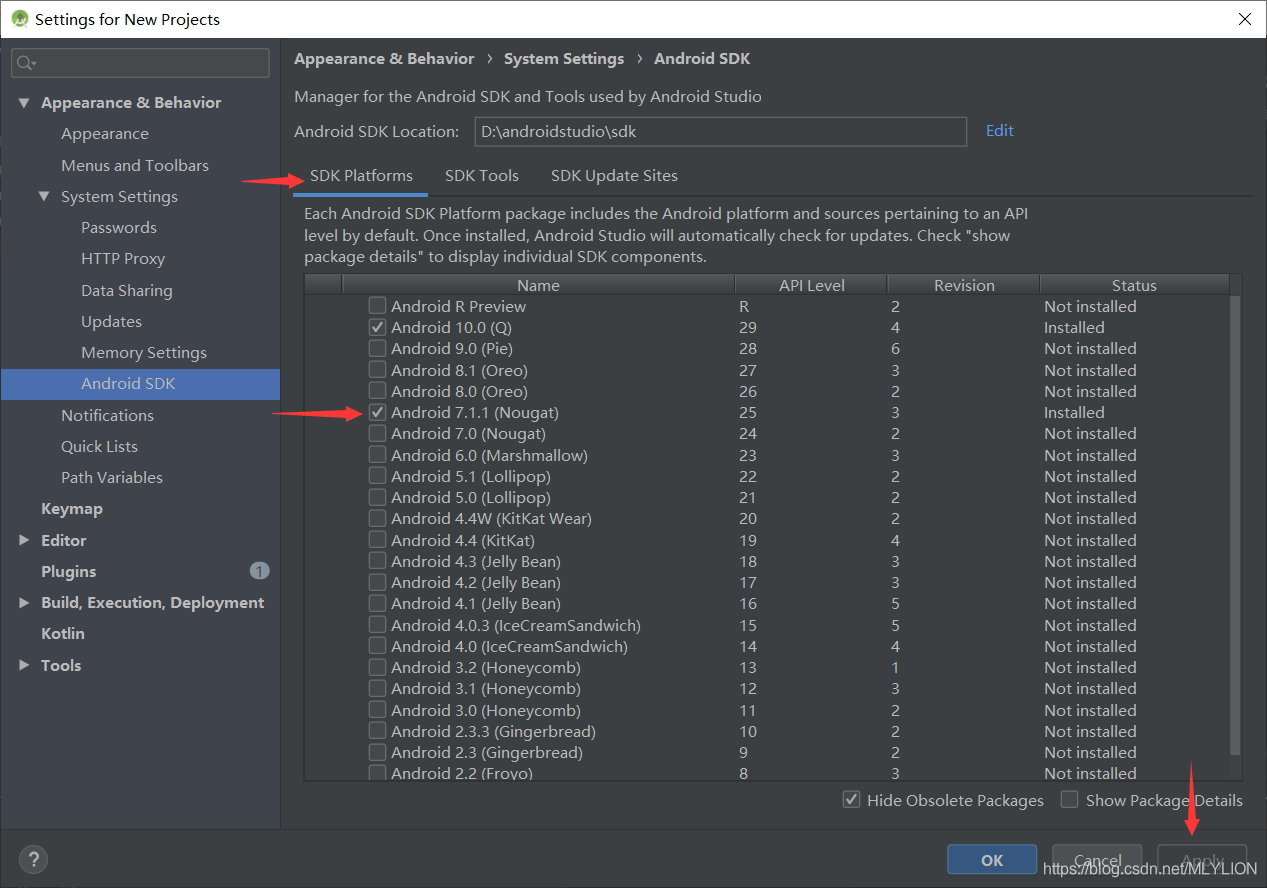Click the search magnifier icon

coord(26,63)
